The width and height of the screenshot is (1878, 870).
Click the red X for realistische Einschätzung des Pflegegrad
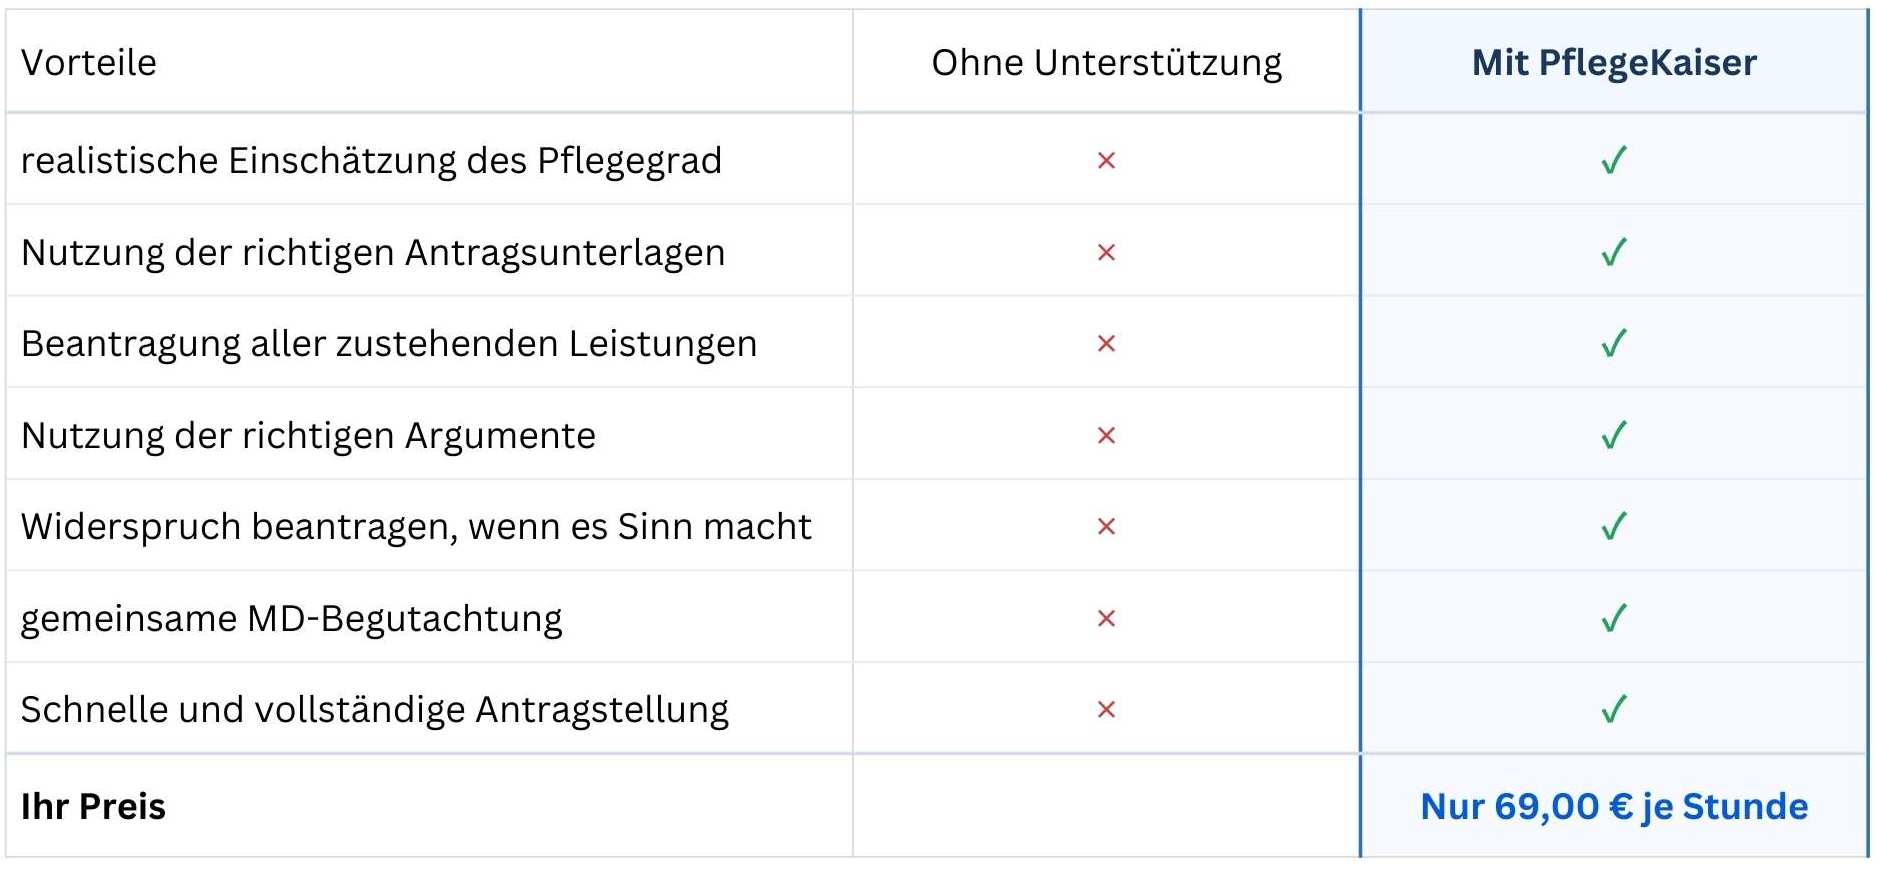(x=1106, y=160)
